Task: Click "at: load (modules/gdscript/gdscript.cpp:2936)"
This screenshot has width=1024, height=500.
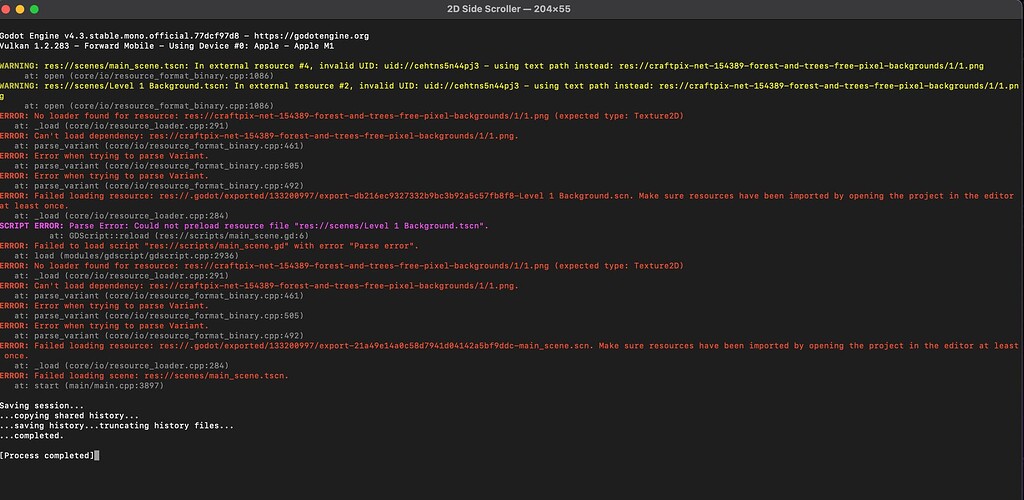Action: click(125, 256)
